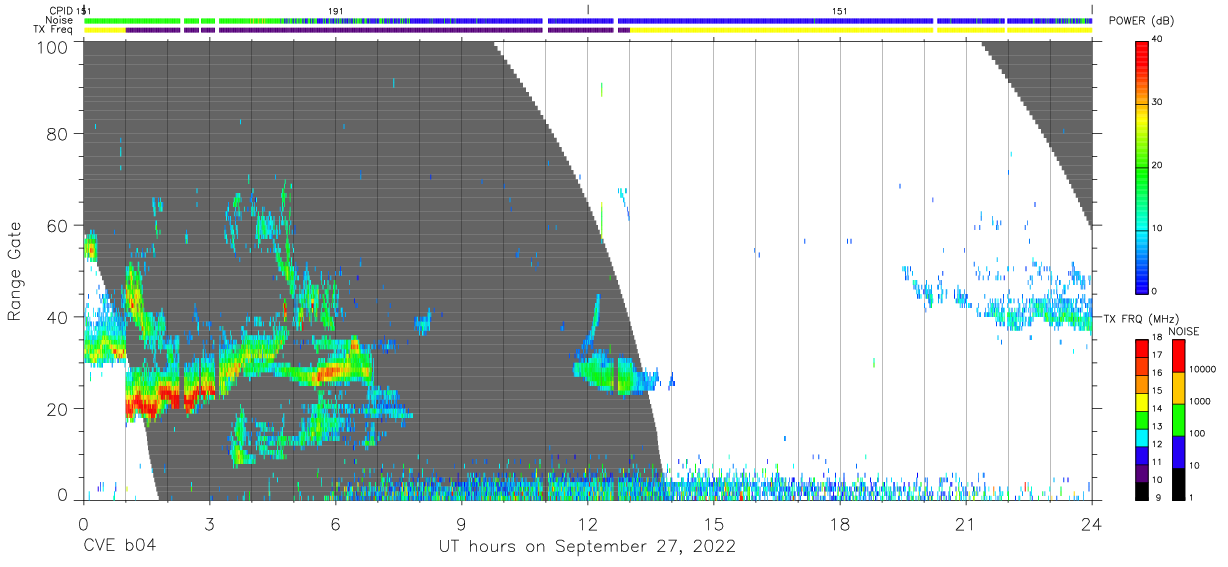Click the 'TX FRQ (MHz)' legend title
The width and height of the screenshot is (1228, 567).
[x=1140, y=318]
